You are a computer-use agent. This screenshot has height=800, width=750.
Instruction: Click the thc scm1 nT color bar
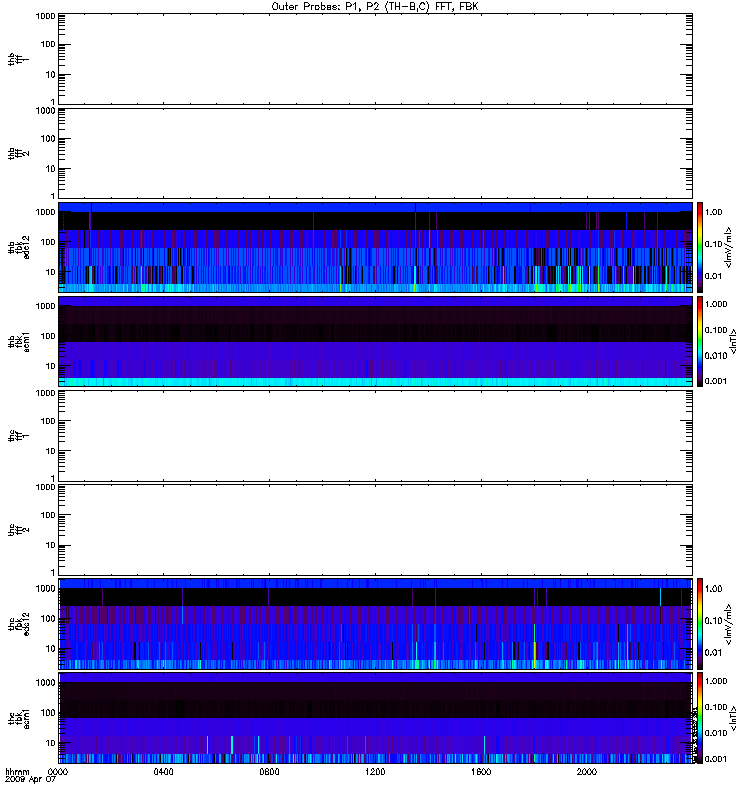[700, 718]
